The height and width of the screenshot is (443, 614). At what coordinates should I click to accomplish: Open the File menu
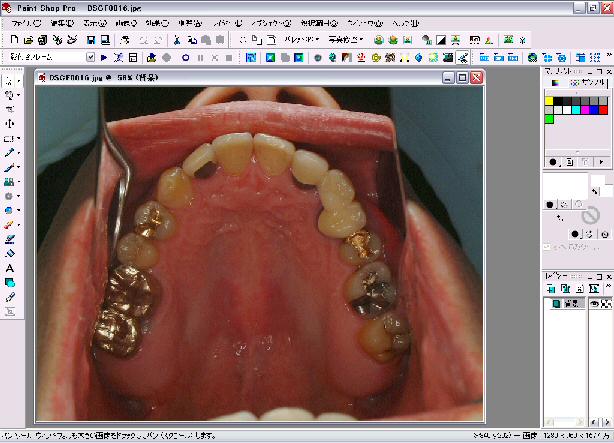26,24
